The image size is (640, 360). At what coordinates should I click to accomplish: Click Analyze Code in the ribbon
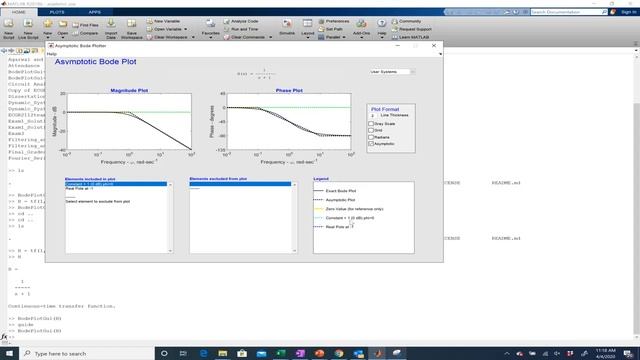241,21
